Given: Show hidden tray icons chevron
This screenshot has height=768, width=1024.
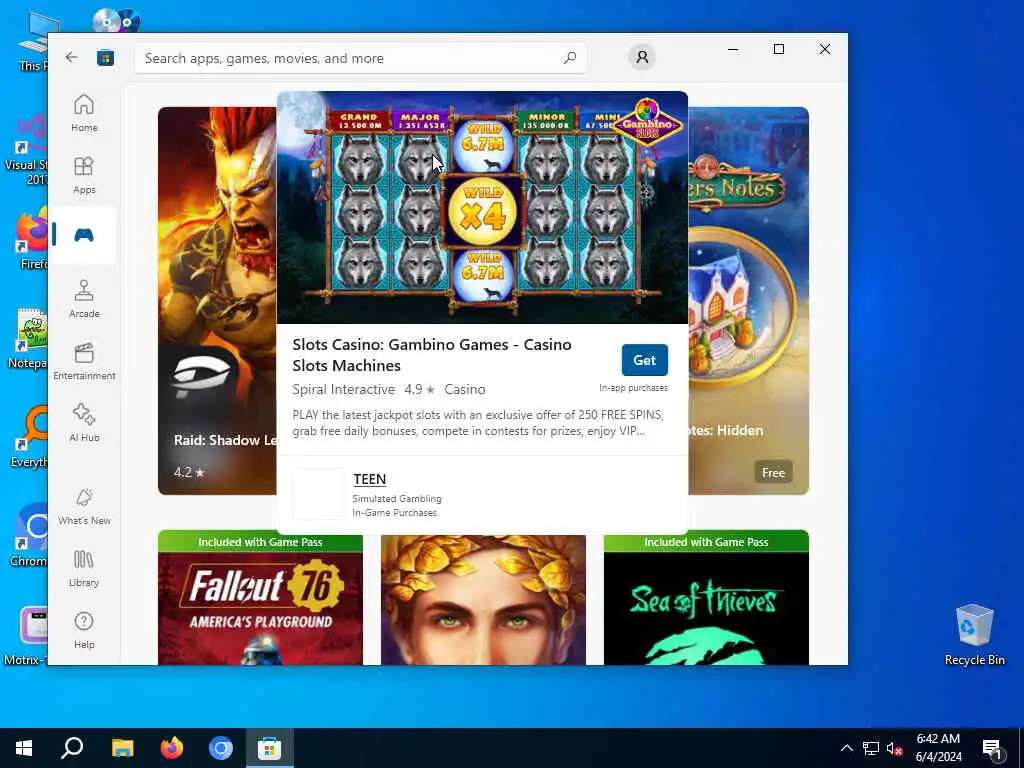Looking at the screenshot, I should tap(846, 748).
